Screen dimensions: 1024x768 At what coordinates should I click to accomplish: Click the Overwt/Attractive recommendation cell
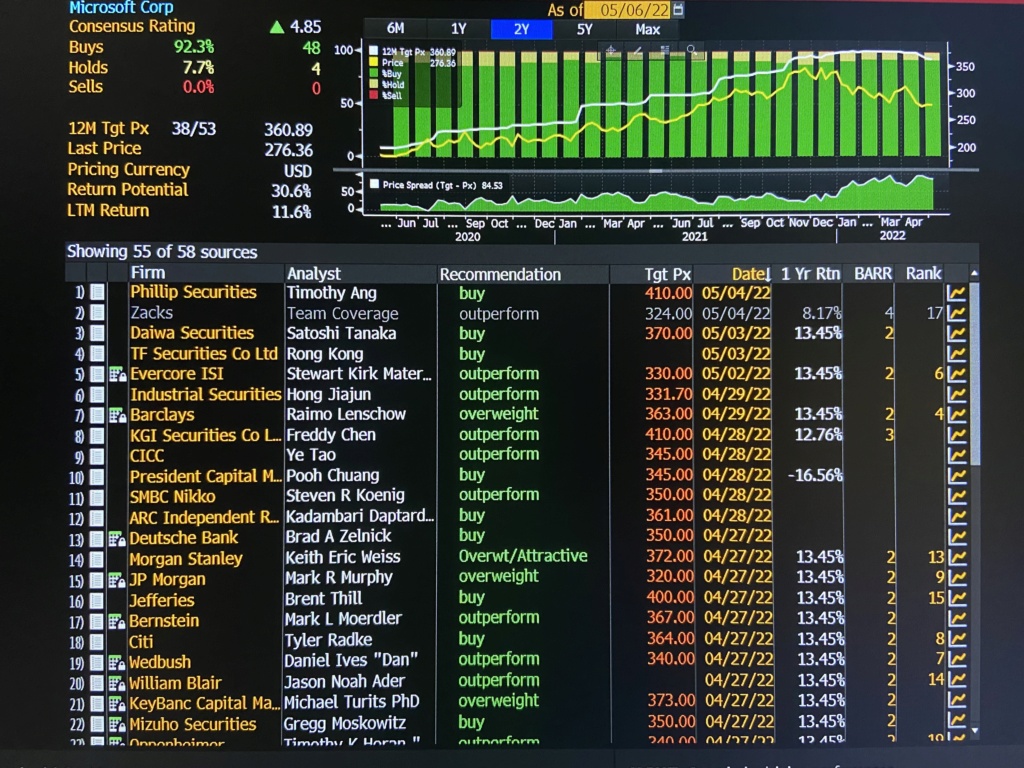pyautogui.click(x=523, y=556)
